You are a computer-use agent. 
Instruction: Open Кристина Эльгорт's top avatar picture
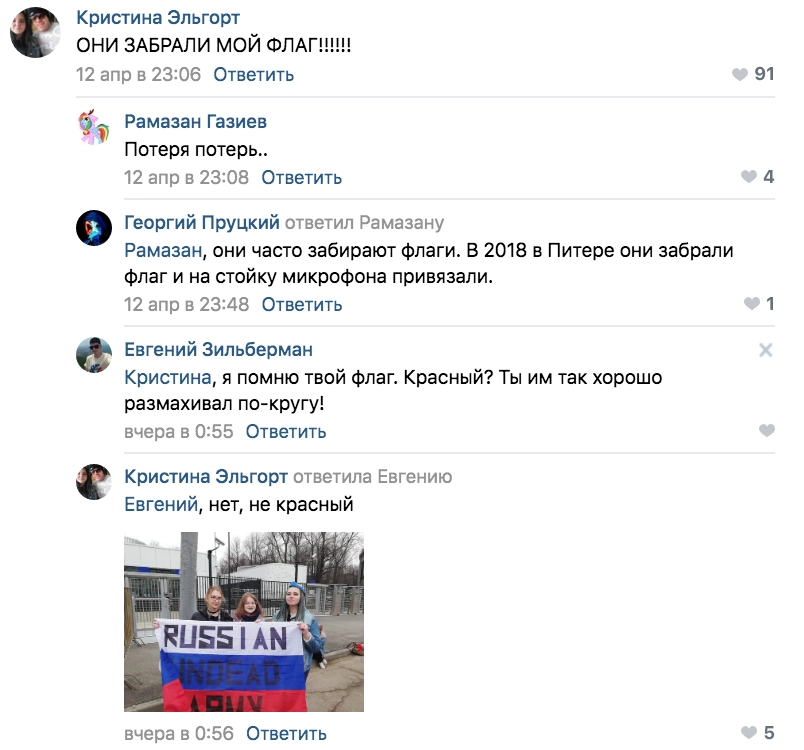pyautogui.click(x=35, y=32)
